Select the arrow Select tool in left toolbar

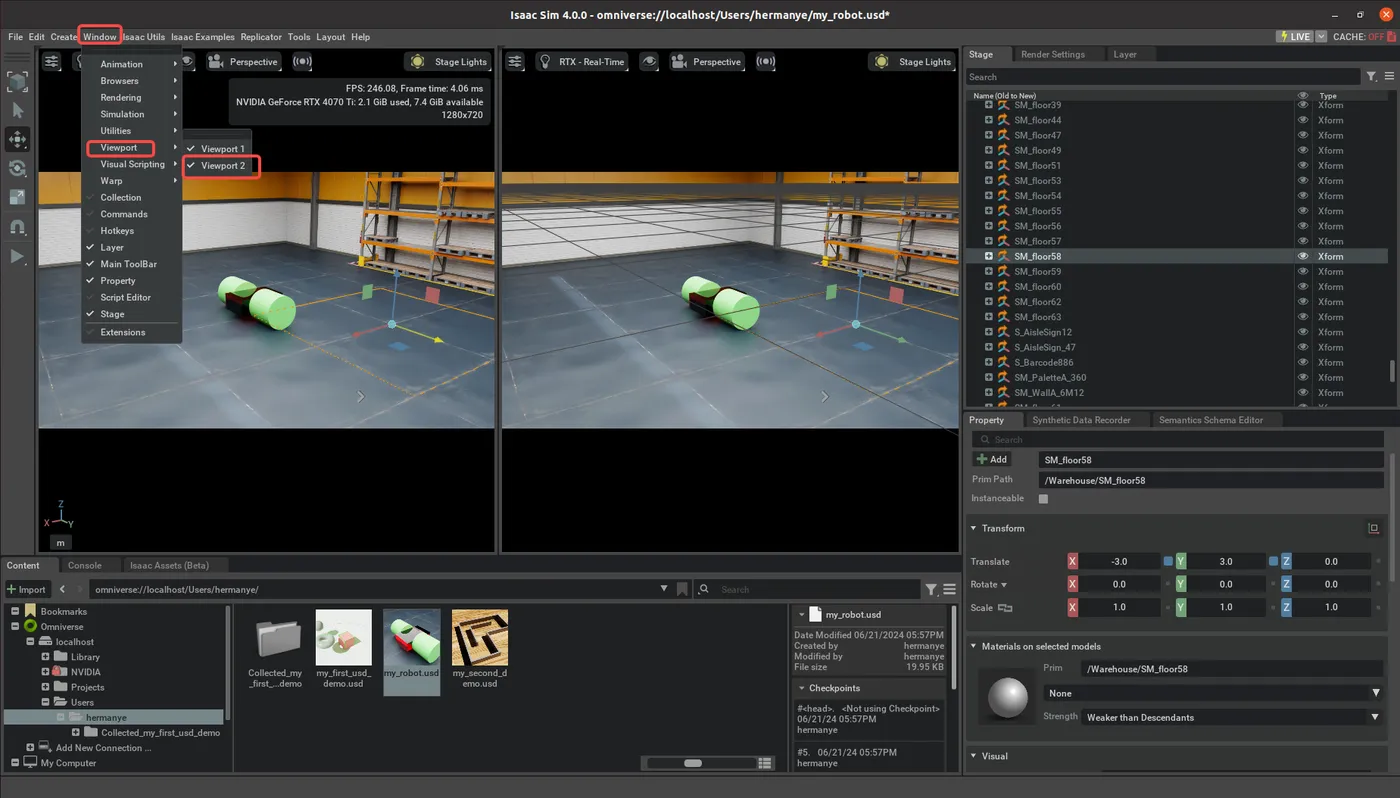coord(17,110)
